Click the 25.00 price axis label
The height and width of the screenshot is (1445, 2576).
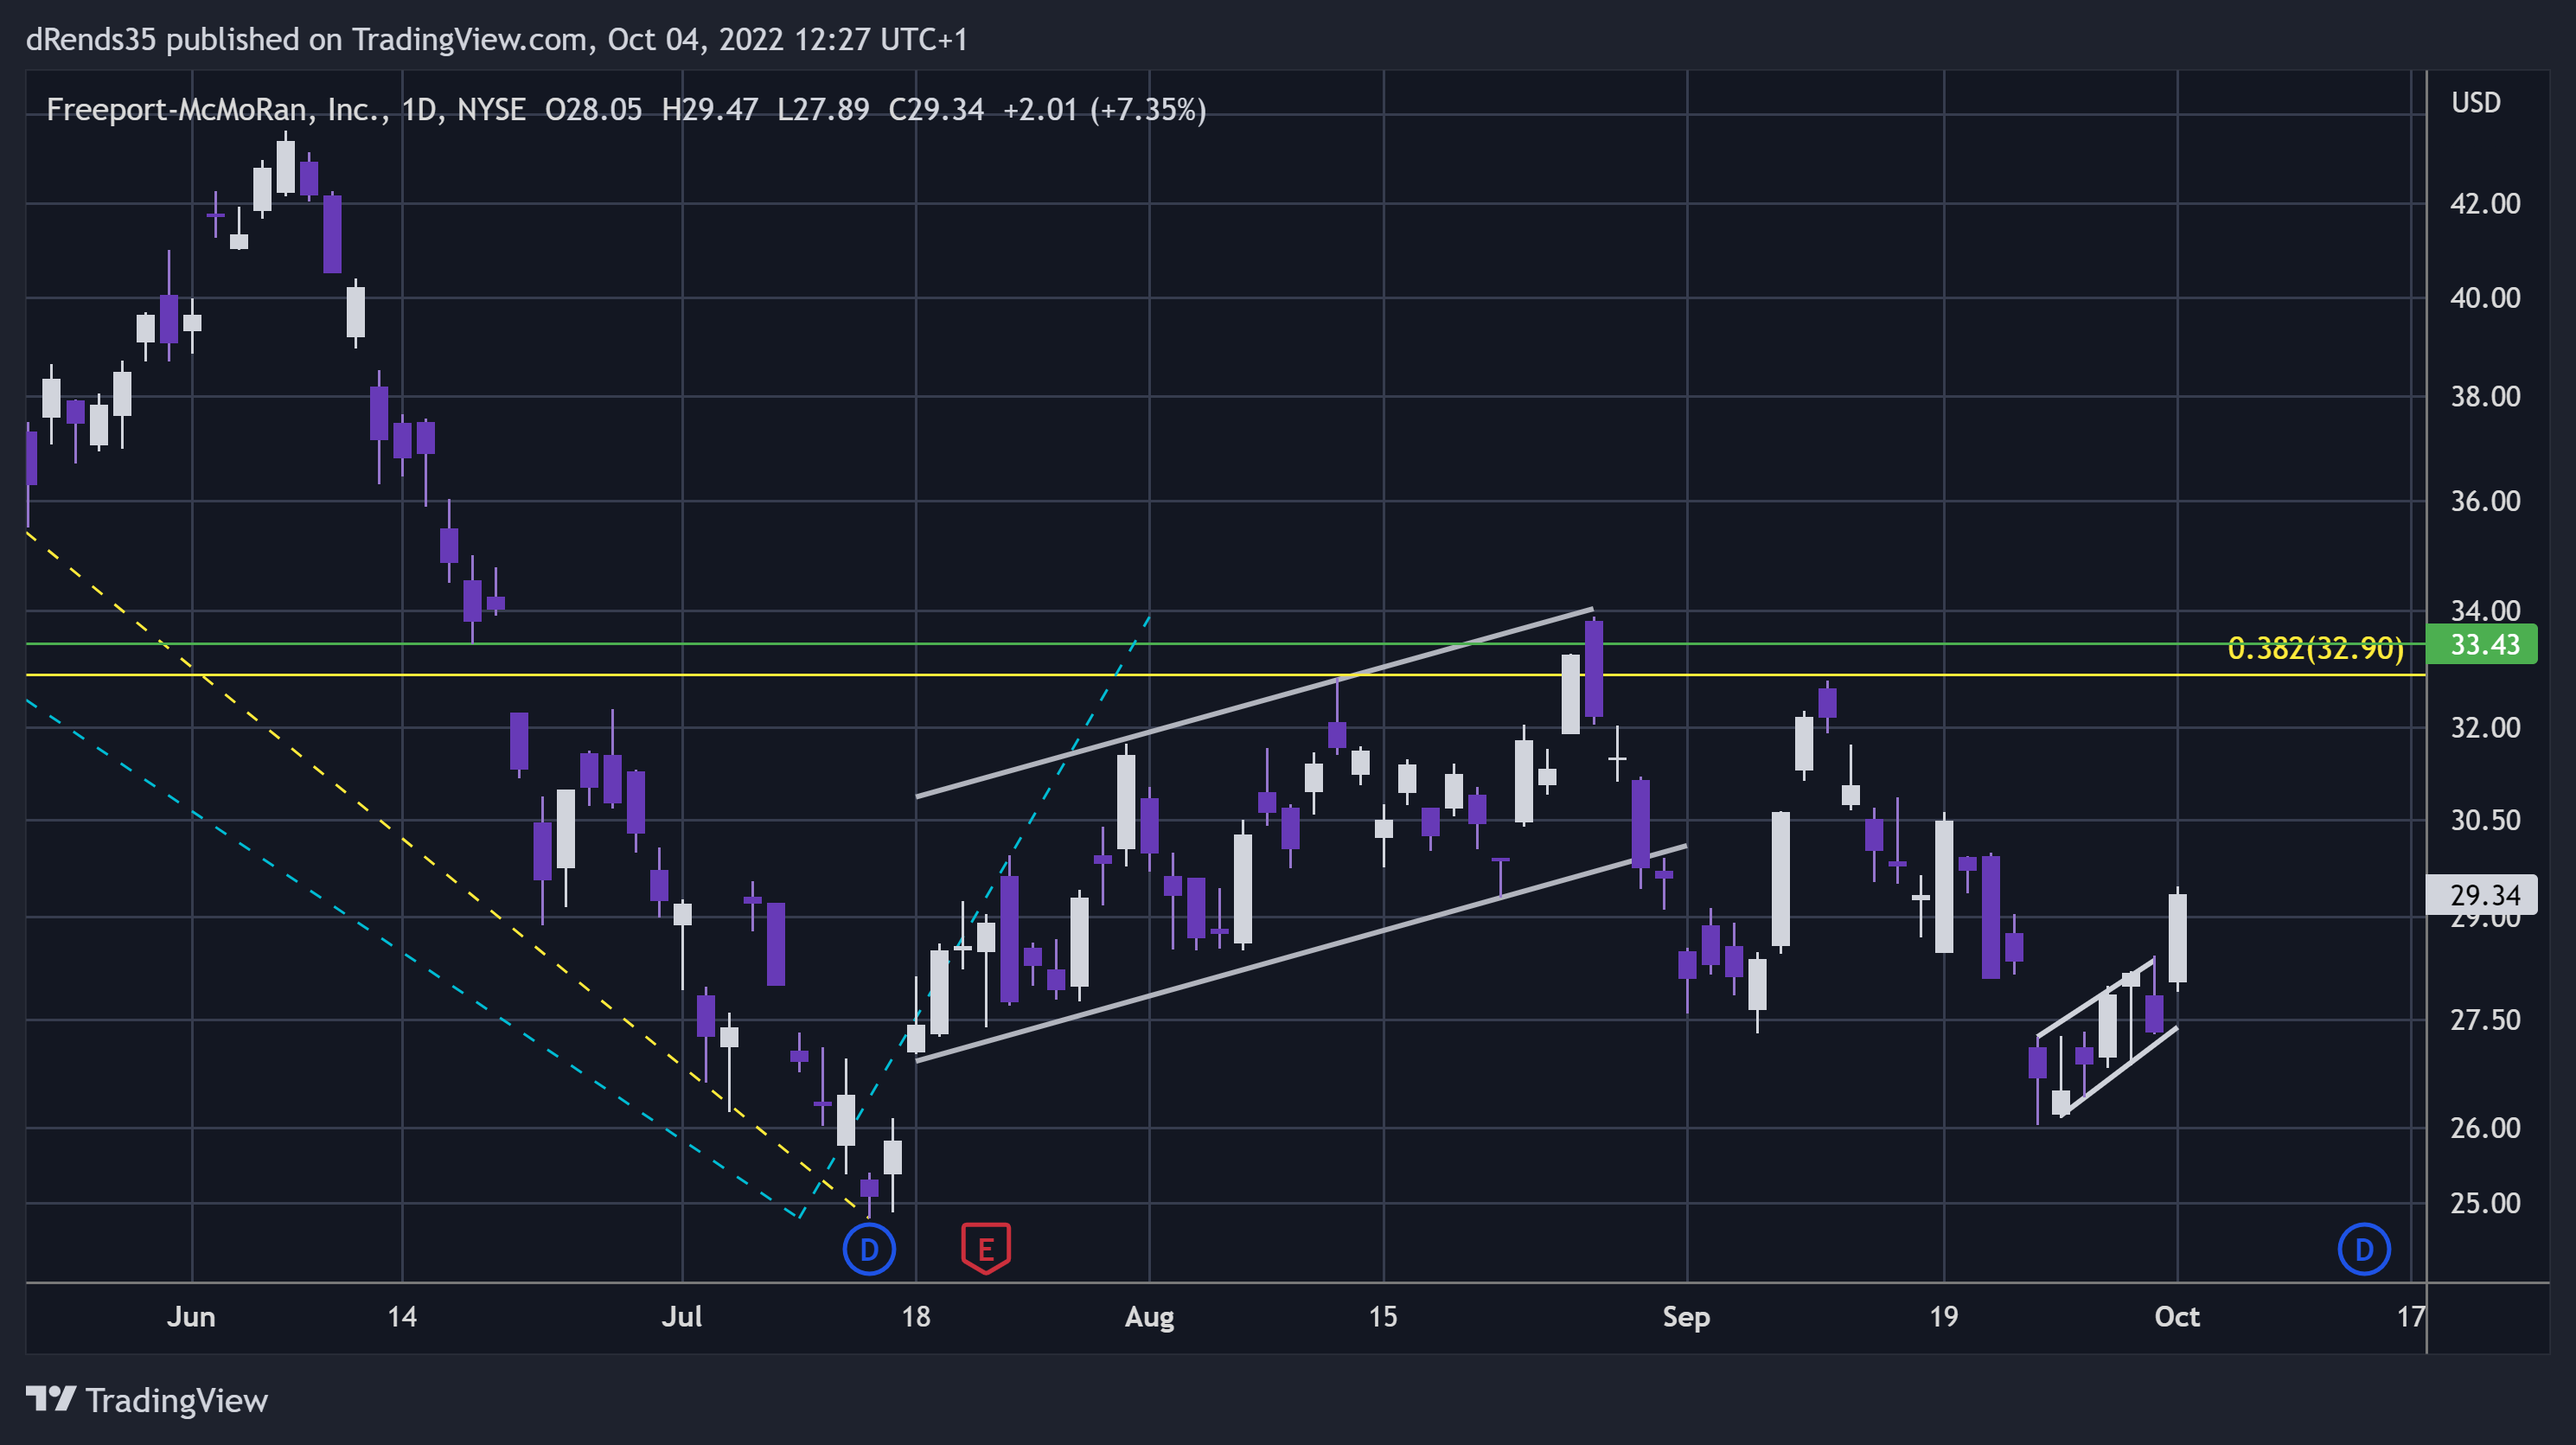coord(2485,1203)
